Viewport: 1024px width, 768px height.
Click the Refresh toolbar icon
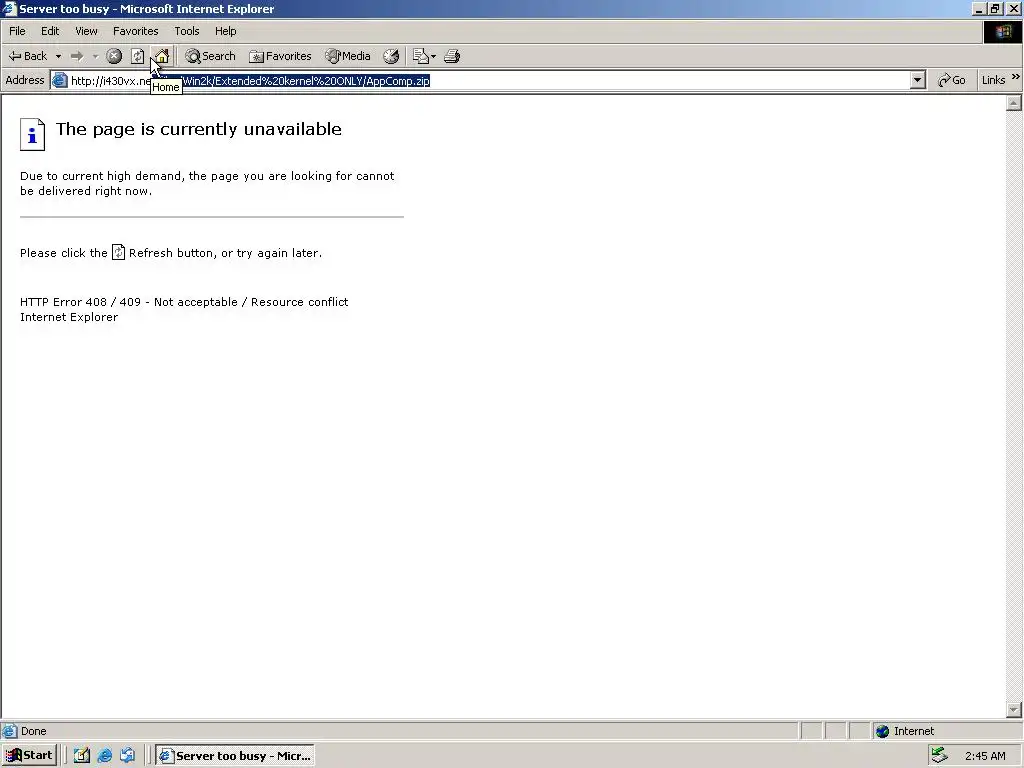point(137,56)
